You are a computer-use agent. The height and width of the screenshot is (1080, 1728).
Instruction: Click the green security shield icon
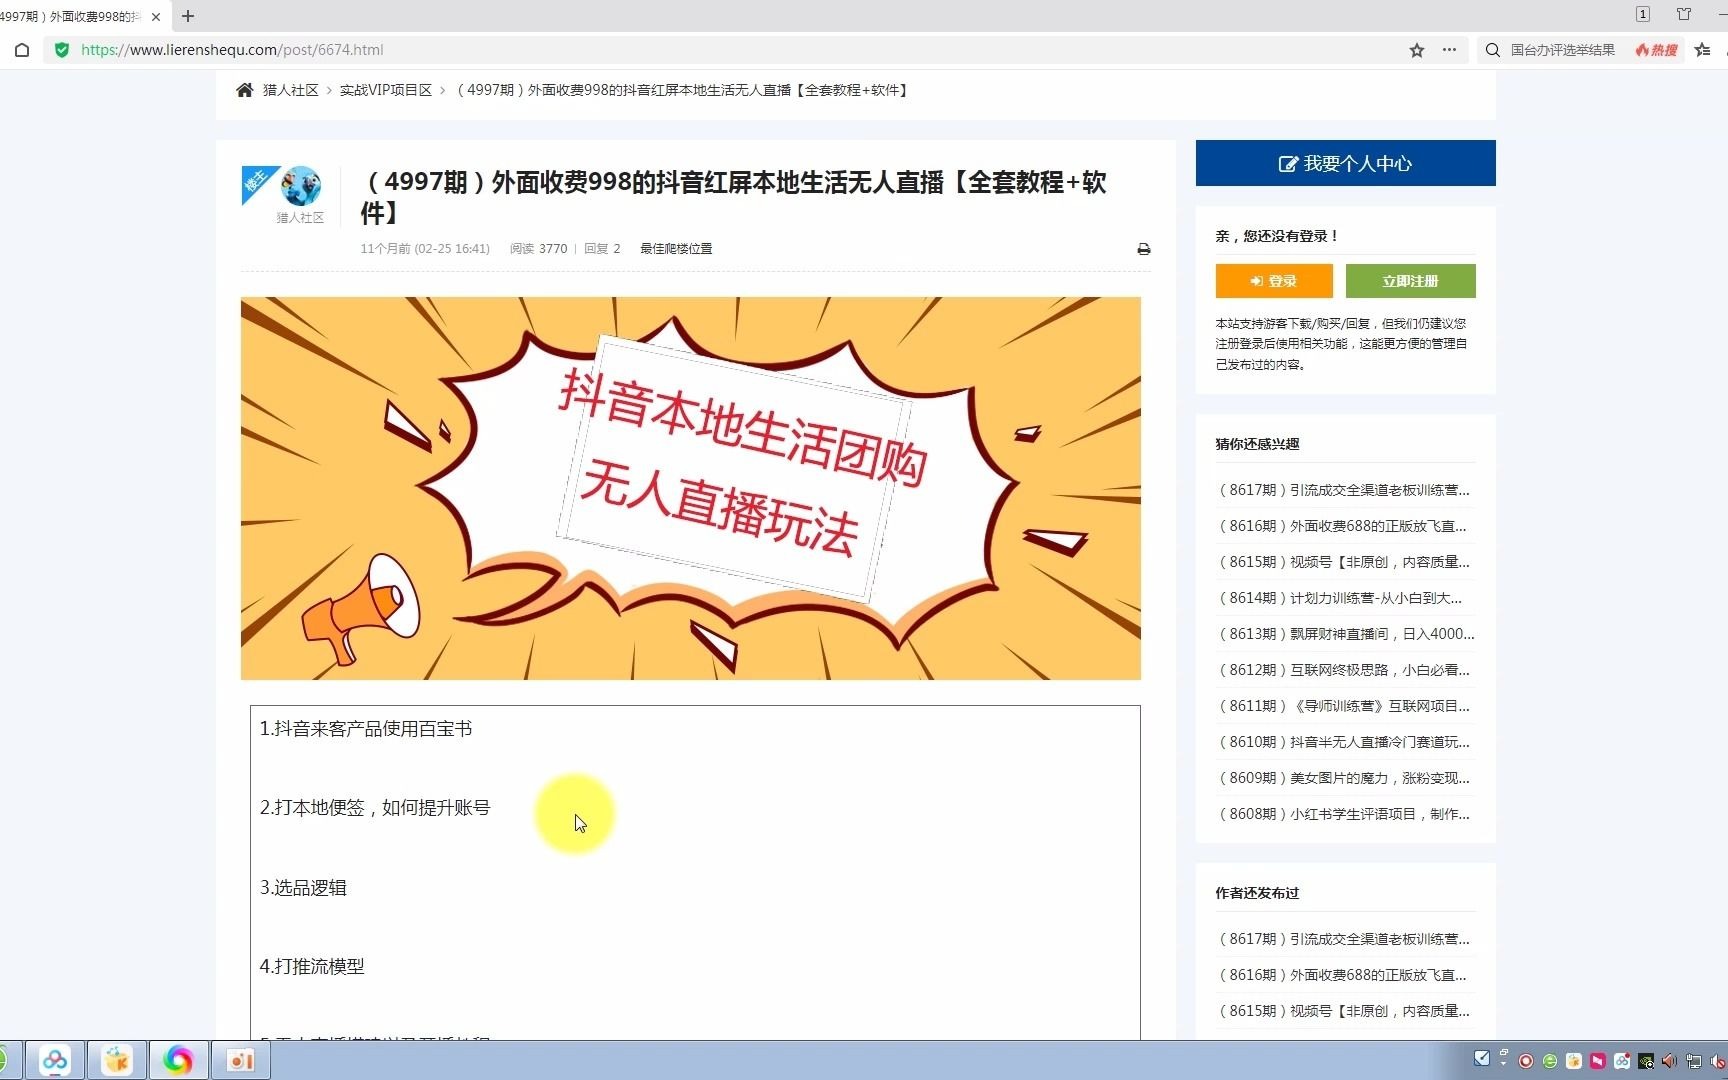click(x=62, y=50)
